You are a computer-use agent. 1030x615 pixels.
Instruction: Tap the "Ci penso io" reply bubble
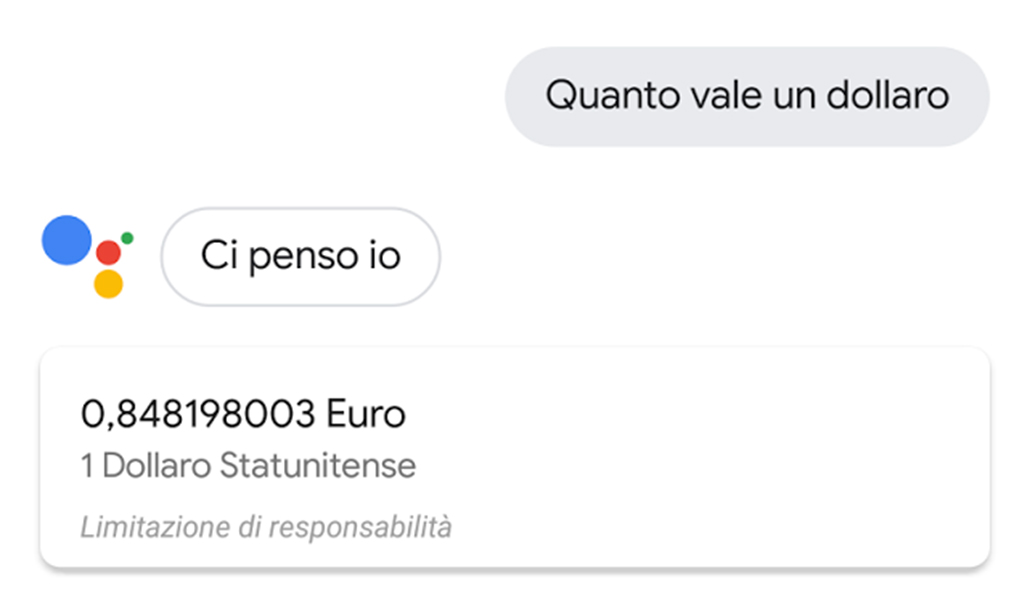click(300, 256)
